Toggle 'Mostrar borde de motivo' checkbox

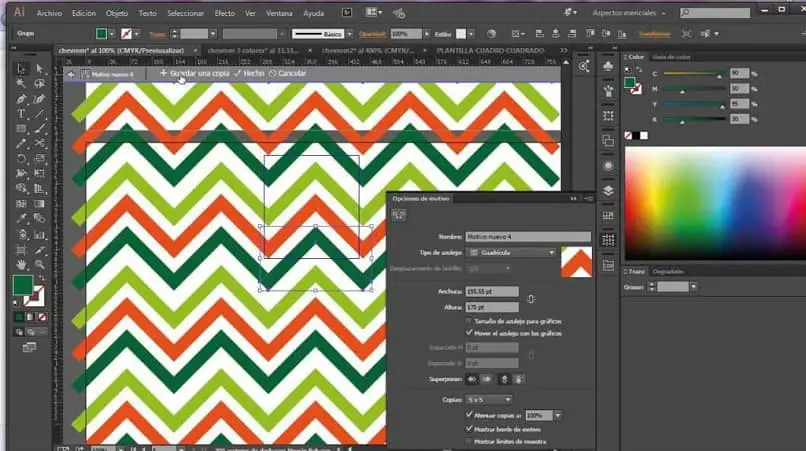(470, 427)
